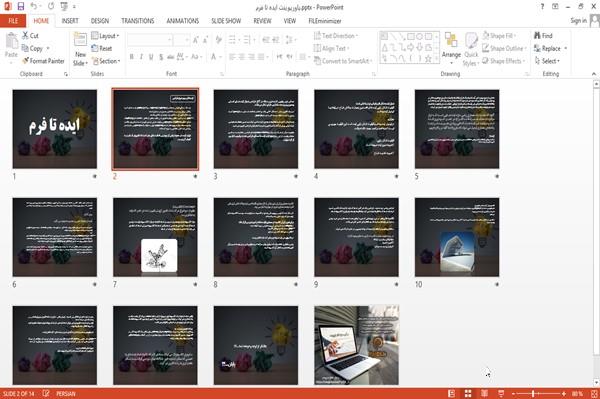Switch to Normal view icon in status bar

point(452,394)
